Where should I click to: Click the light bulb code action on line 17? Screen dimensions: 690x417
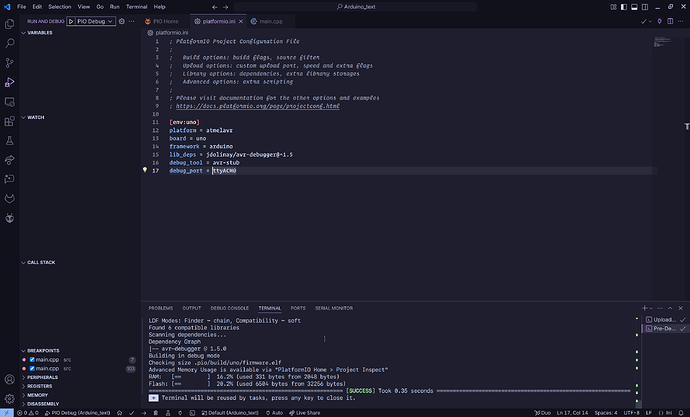point(145,170)
